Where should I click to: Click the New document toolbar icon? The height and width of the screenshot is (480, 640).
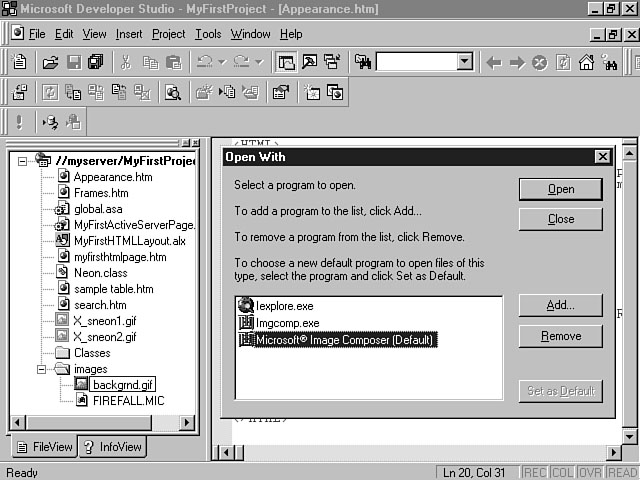(19, 62)
